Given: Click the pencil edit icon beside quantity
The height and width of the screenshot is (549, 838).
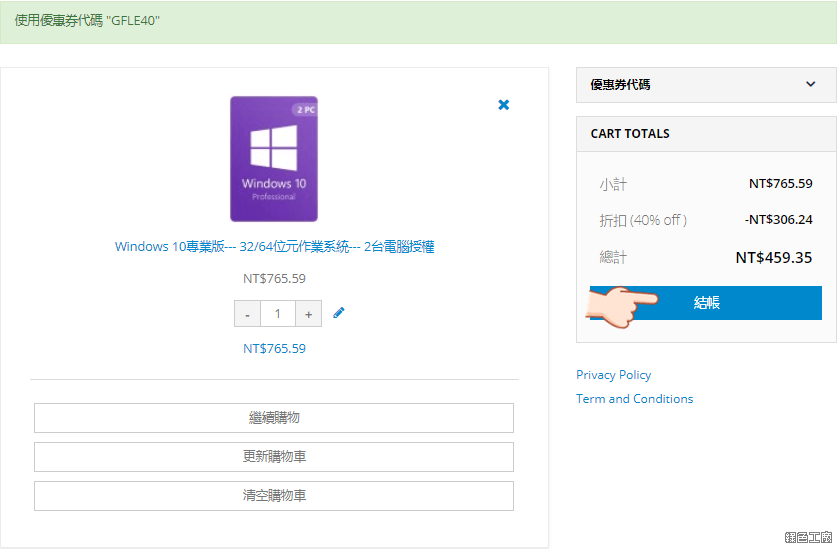Looking at the screenshot, I should 339,313.
